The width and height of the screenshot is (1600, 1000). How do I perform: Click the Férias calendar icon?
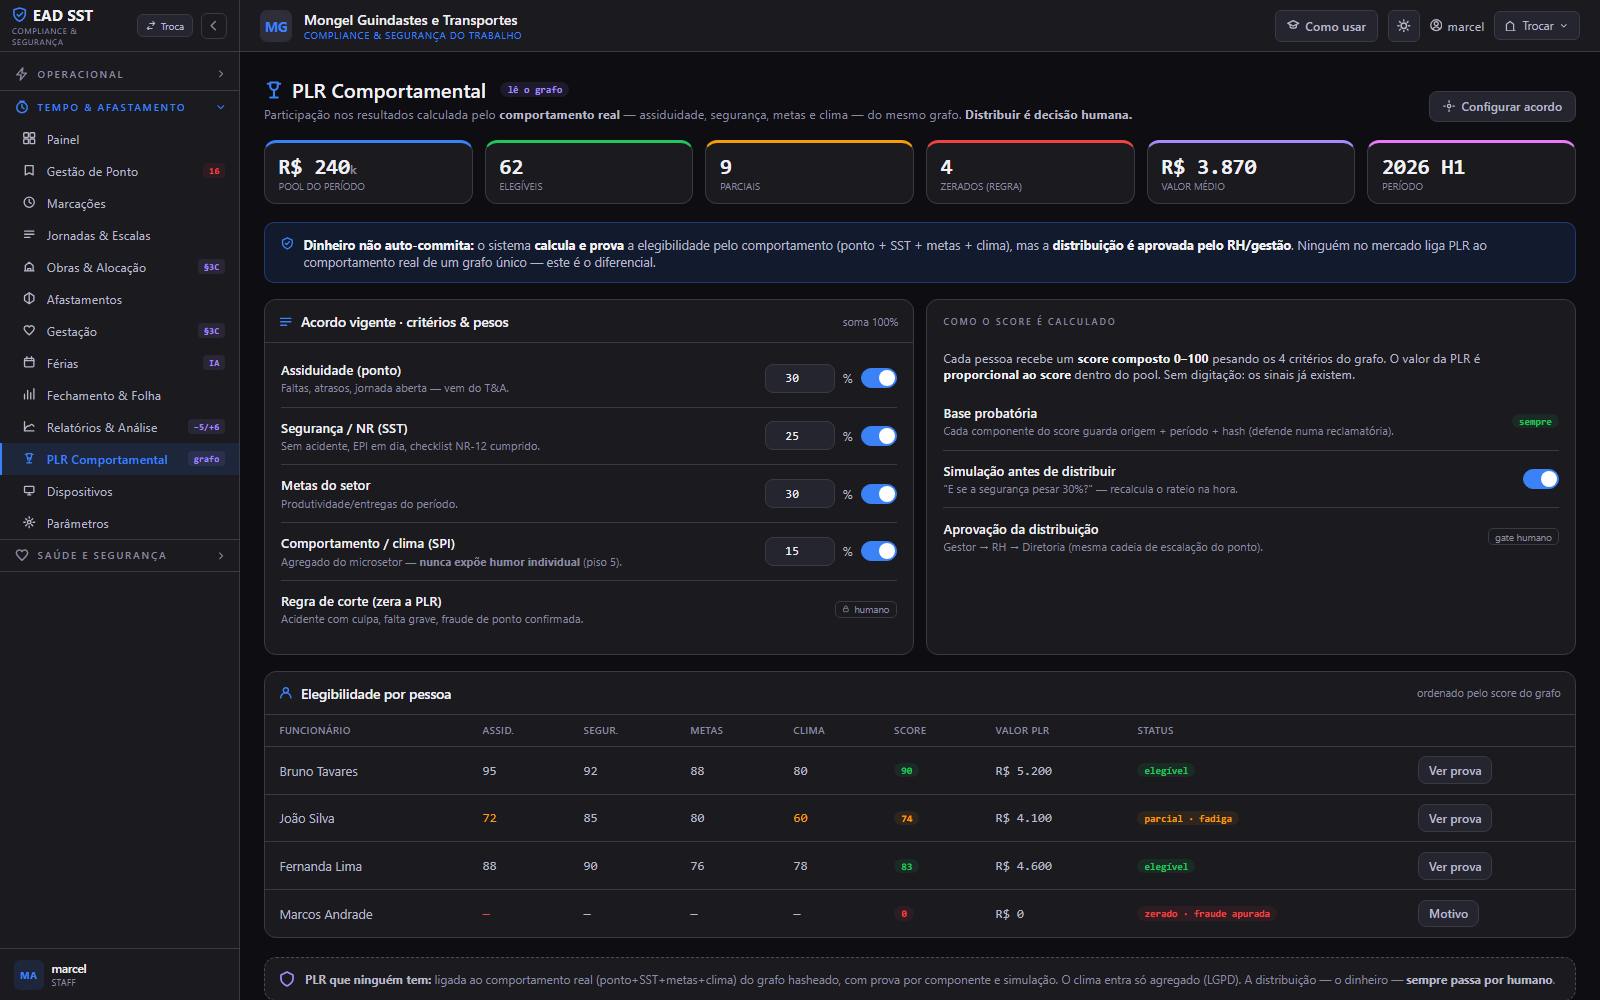(x=29, y=363)
